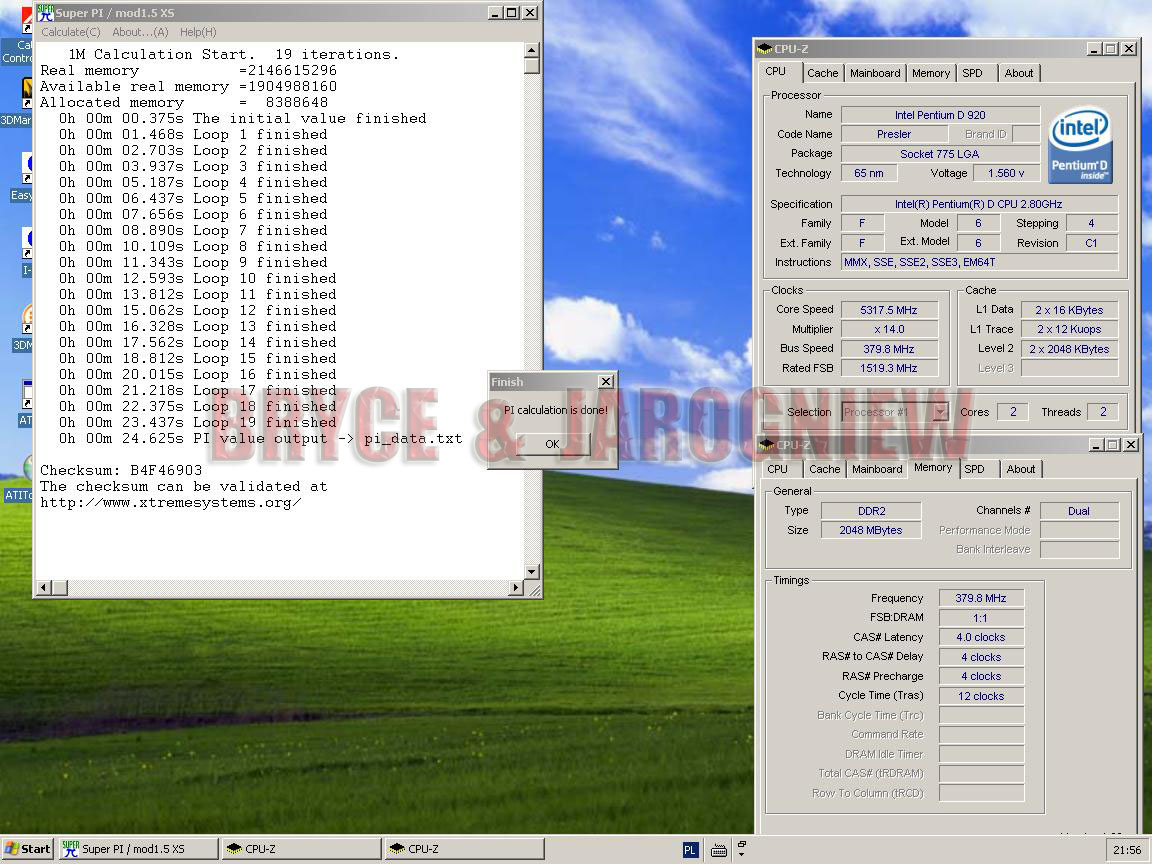
Task: Click Start button on the taskbar
Action: click(28, 849)
